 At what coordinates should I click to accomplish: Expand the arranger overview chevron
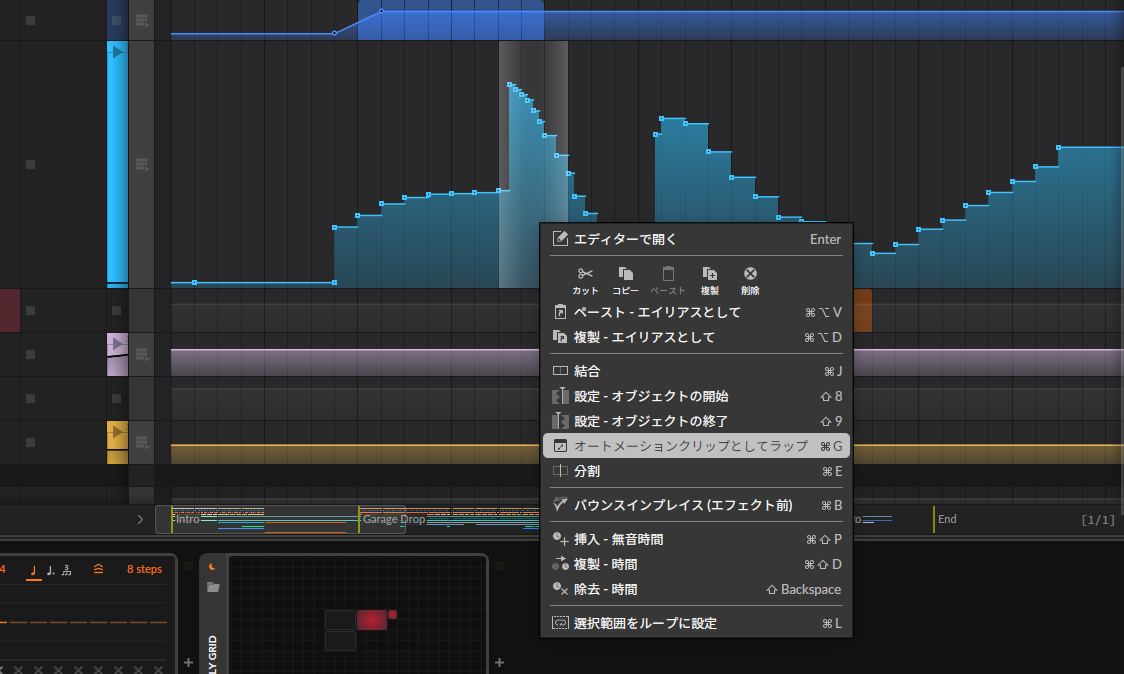coord(140,520)
